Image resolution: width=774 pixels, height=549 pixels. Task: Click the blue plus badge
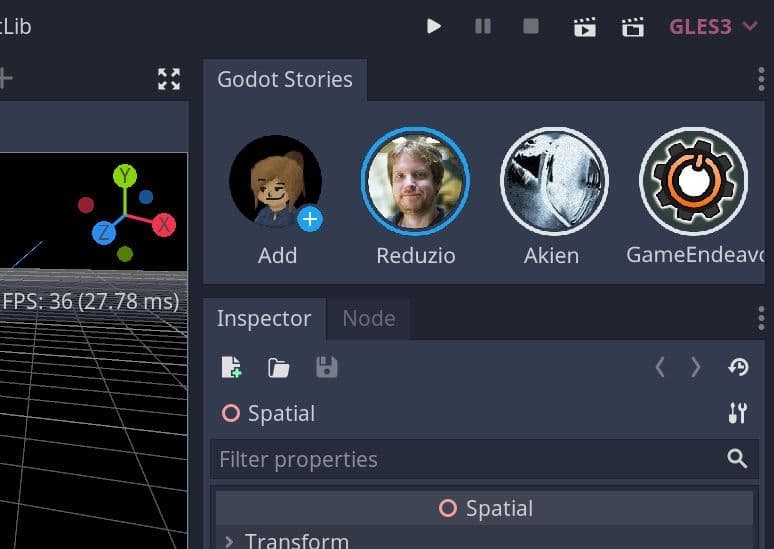(x=310, y=219)
